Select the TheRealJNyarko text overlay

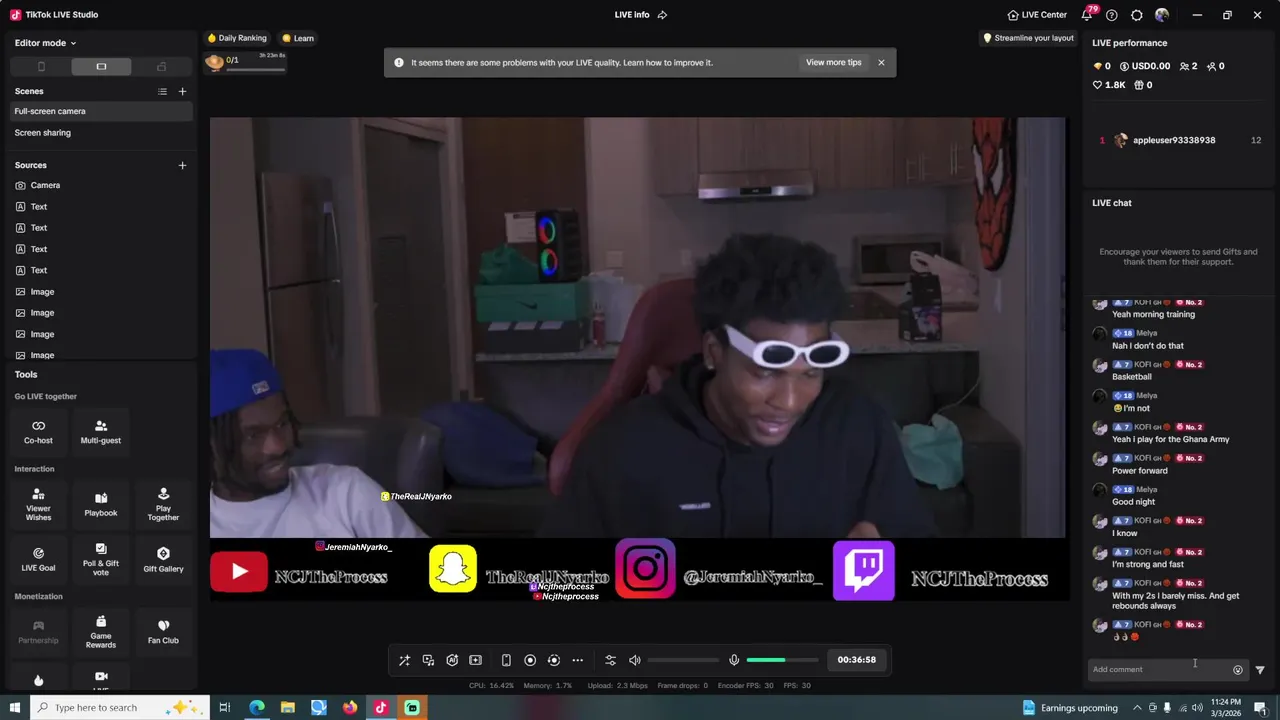tap(416, 496)
